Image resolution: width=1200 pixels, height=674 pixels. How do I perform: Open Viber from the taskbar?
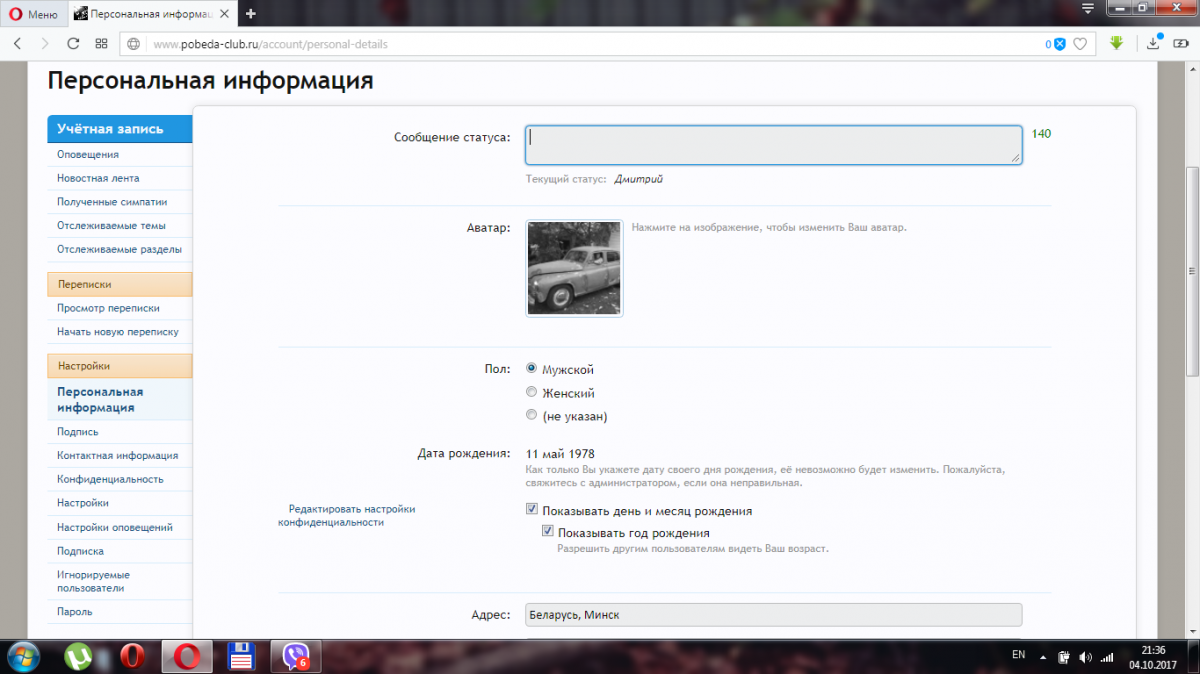296,656
